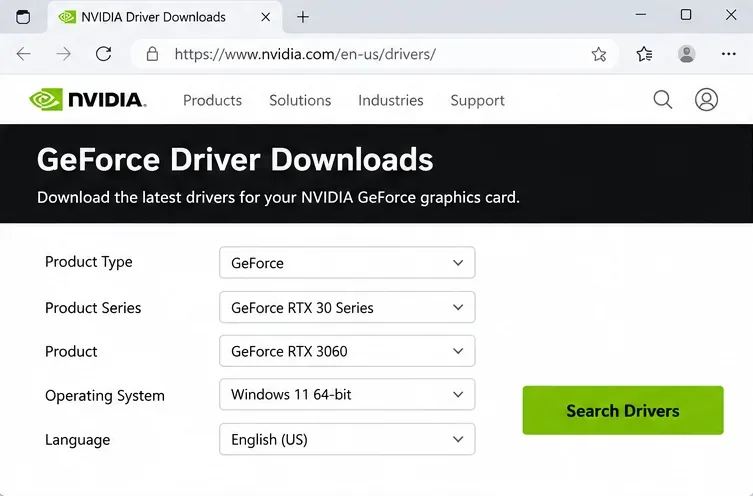The height and width of the screenshot is (496, 753).
Task: Click the Operating System label
Action: 105,396
